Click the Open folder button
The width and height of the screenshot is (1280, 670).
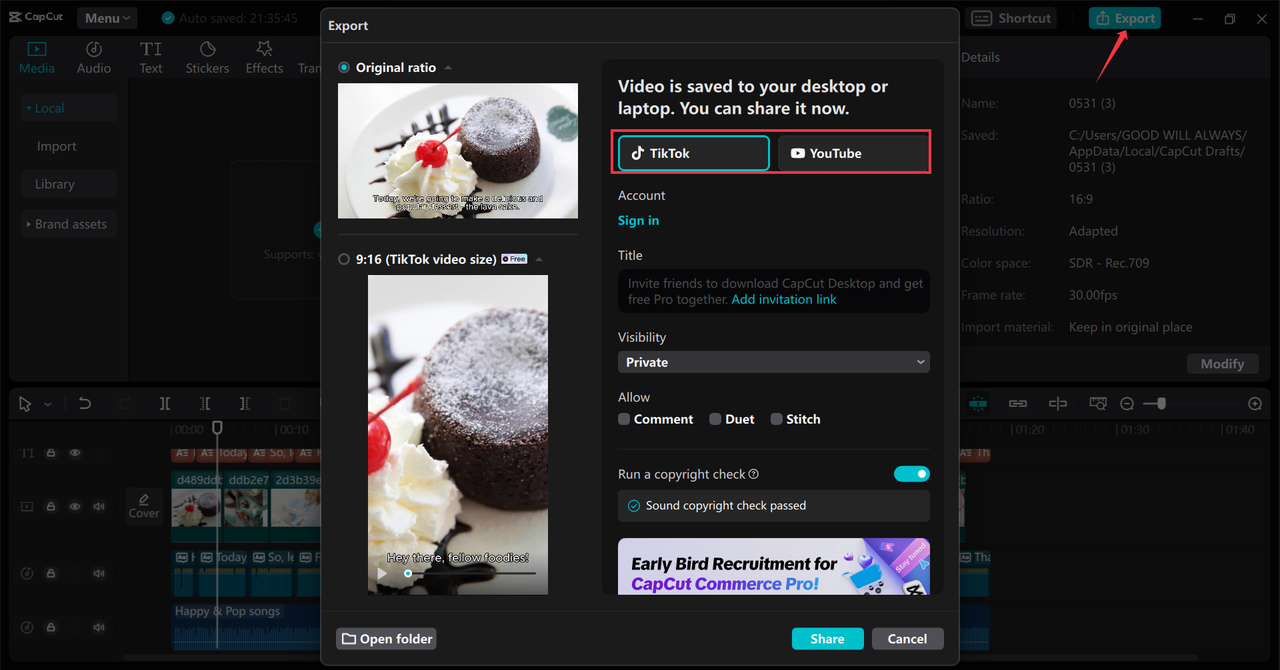tap(386, 639)
